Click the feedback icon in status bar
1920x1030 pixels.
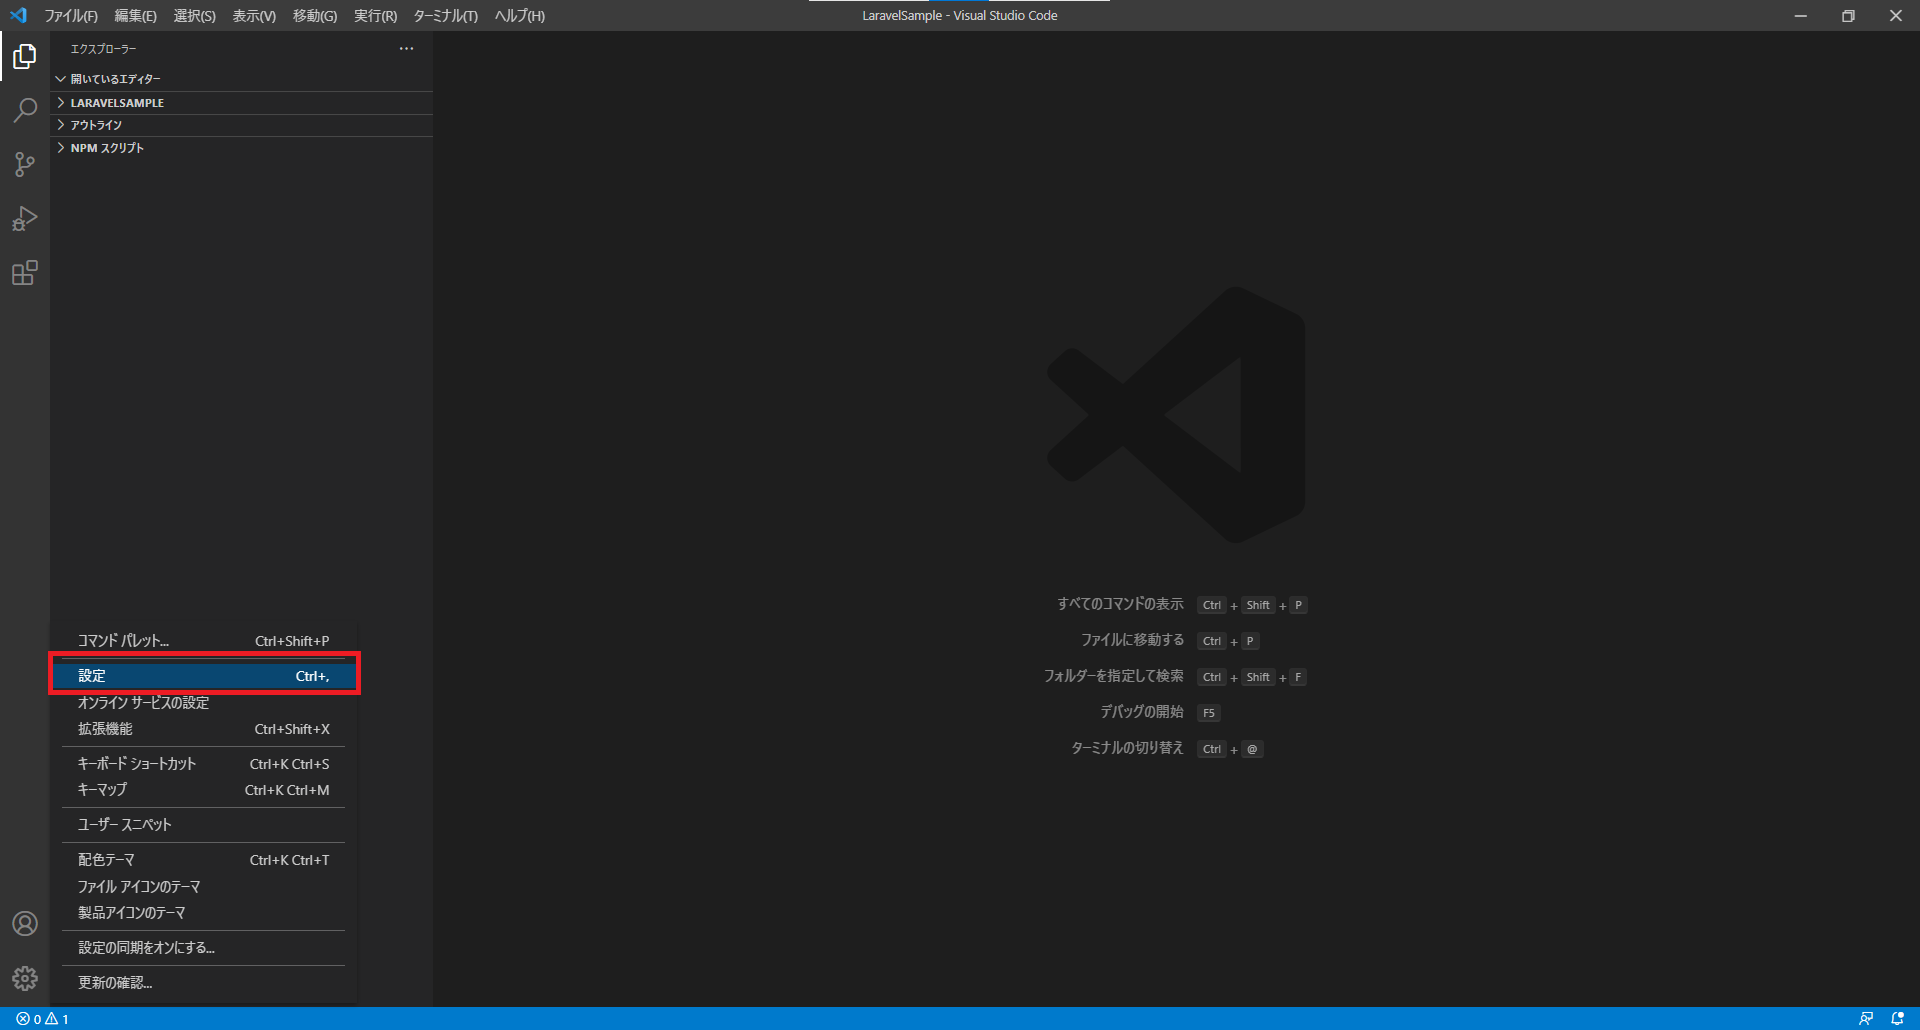[x=1866, y=1019]
